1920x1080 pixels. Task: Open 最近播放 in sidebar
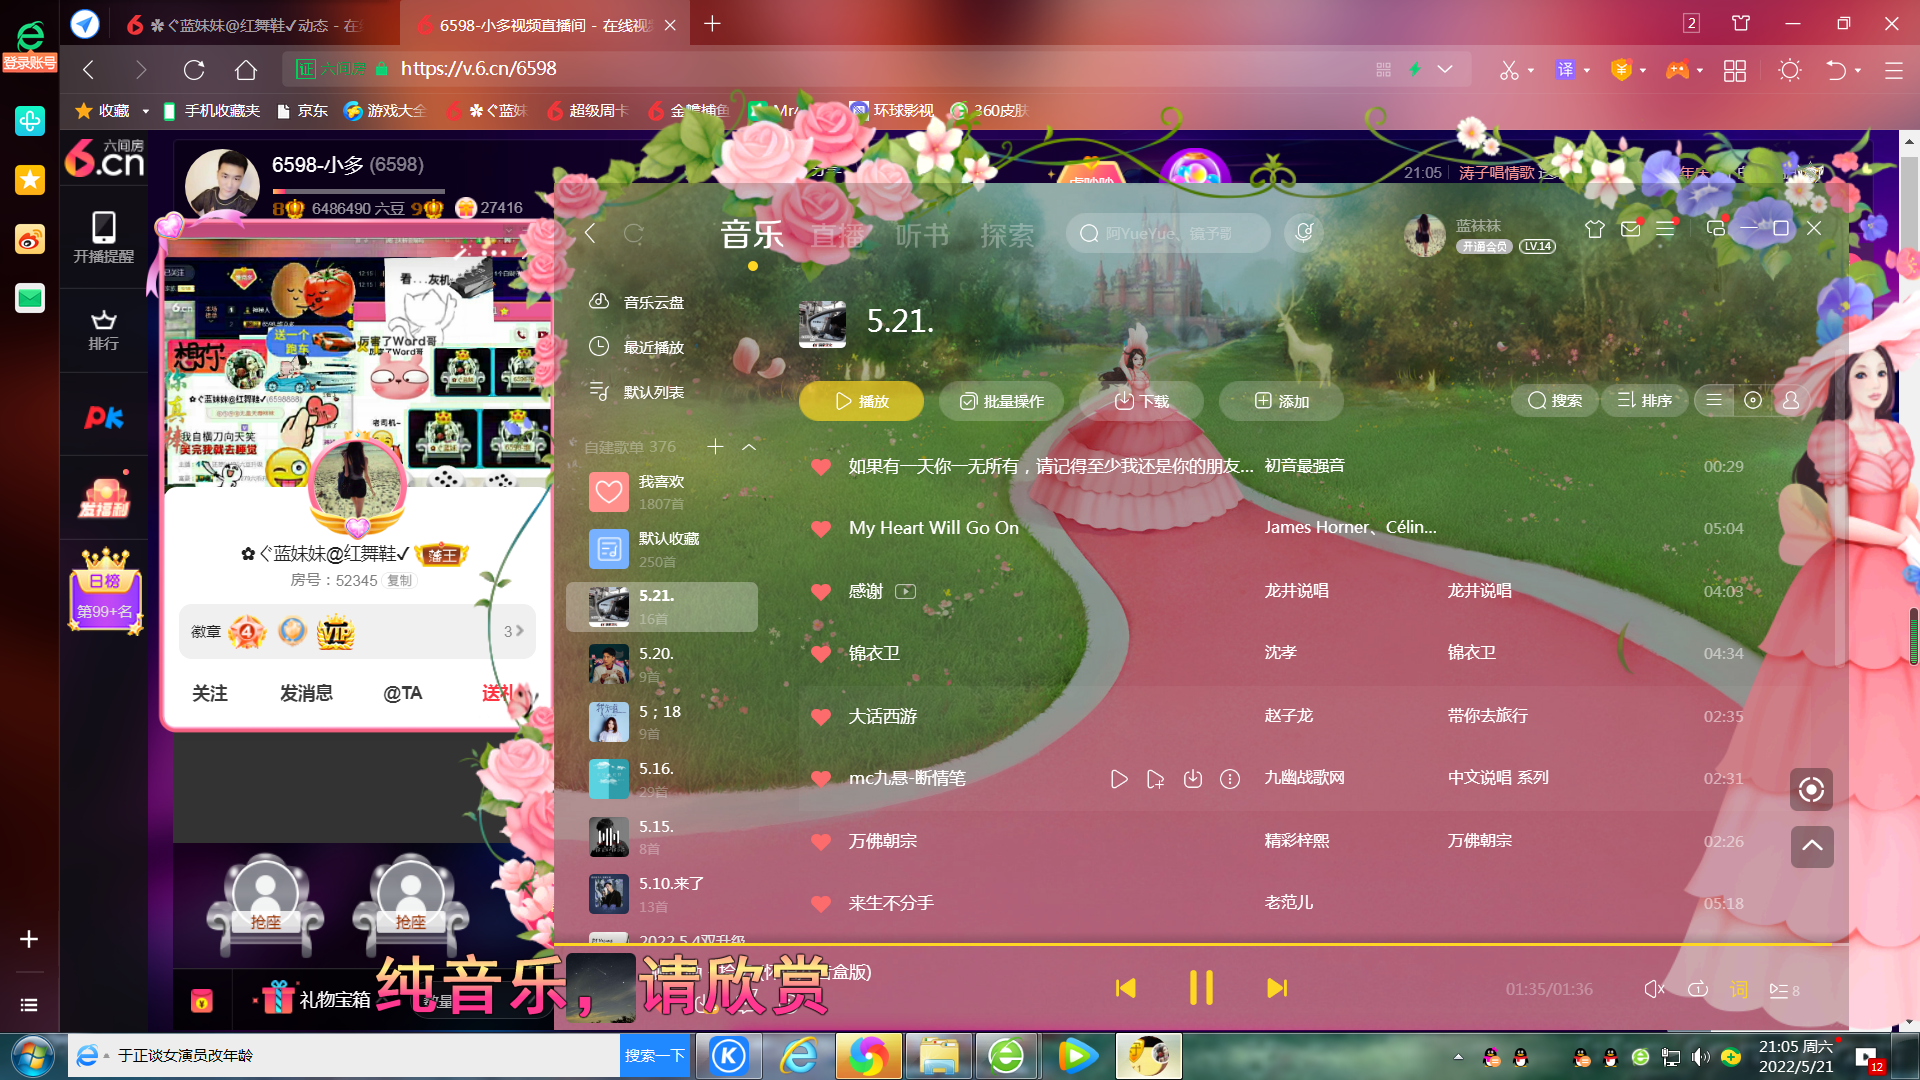(x=637, y=347)
